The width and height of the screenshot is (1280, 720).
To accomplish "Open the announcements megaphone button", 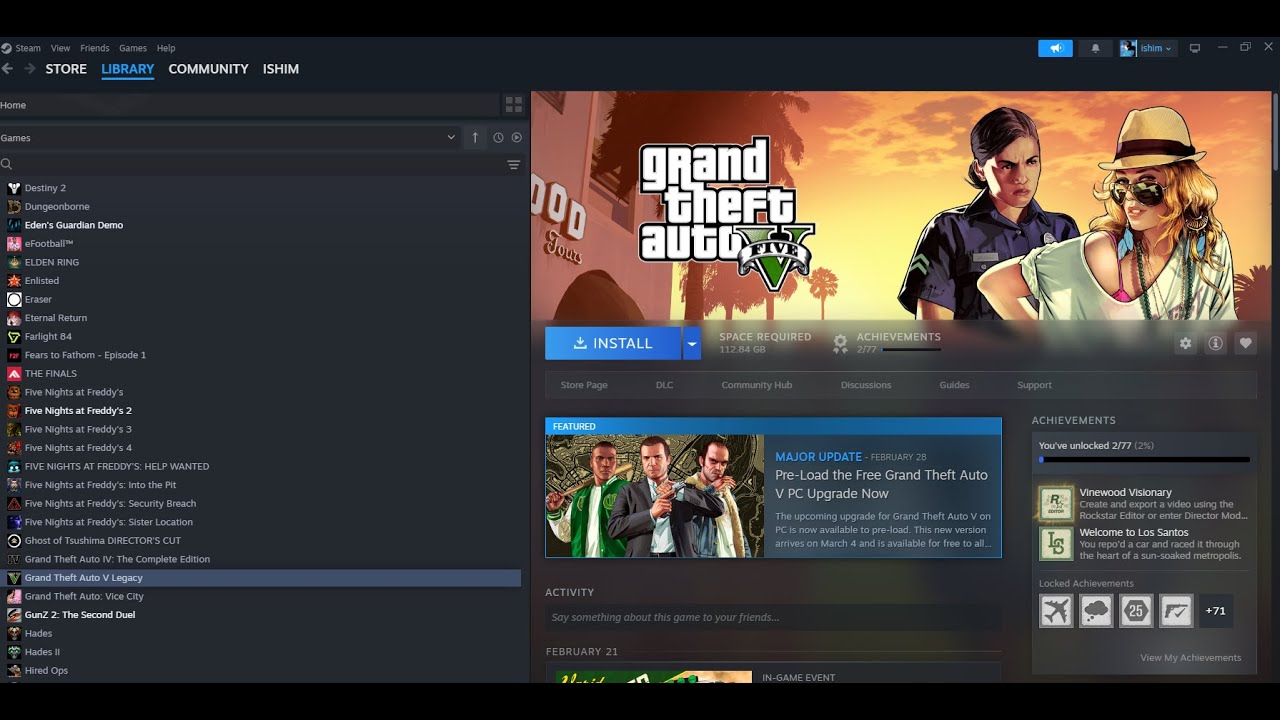I will click(x=1055, y=48).
